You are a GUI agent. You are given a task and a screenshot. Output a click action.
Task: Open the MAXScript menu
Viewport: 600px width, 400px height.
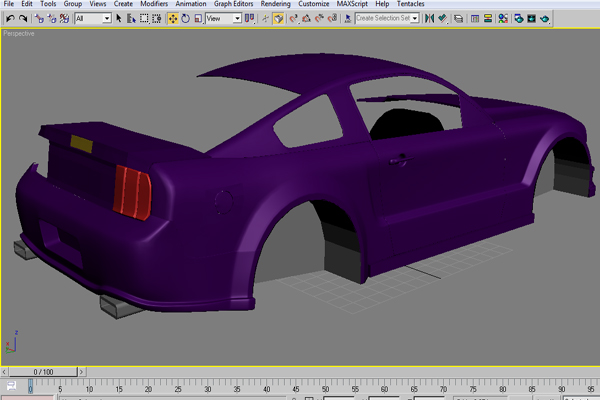pyautogui.click(x=352, y=4)
